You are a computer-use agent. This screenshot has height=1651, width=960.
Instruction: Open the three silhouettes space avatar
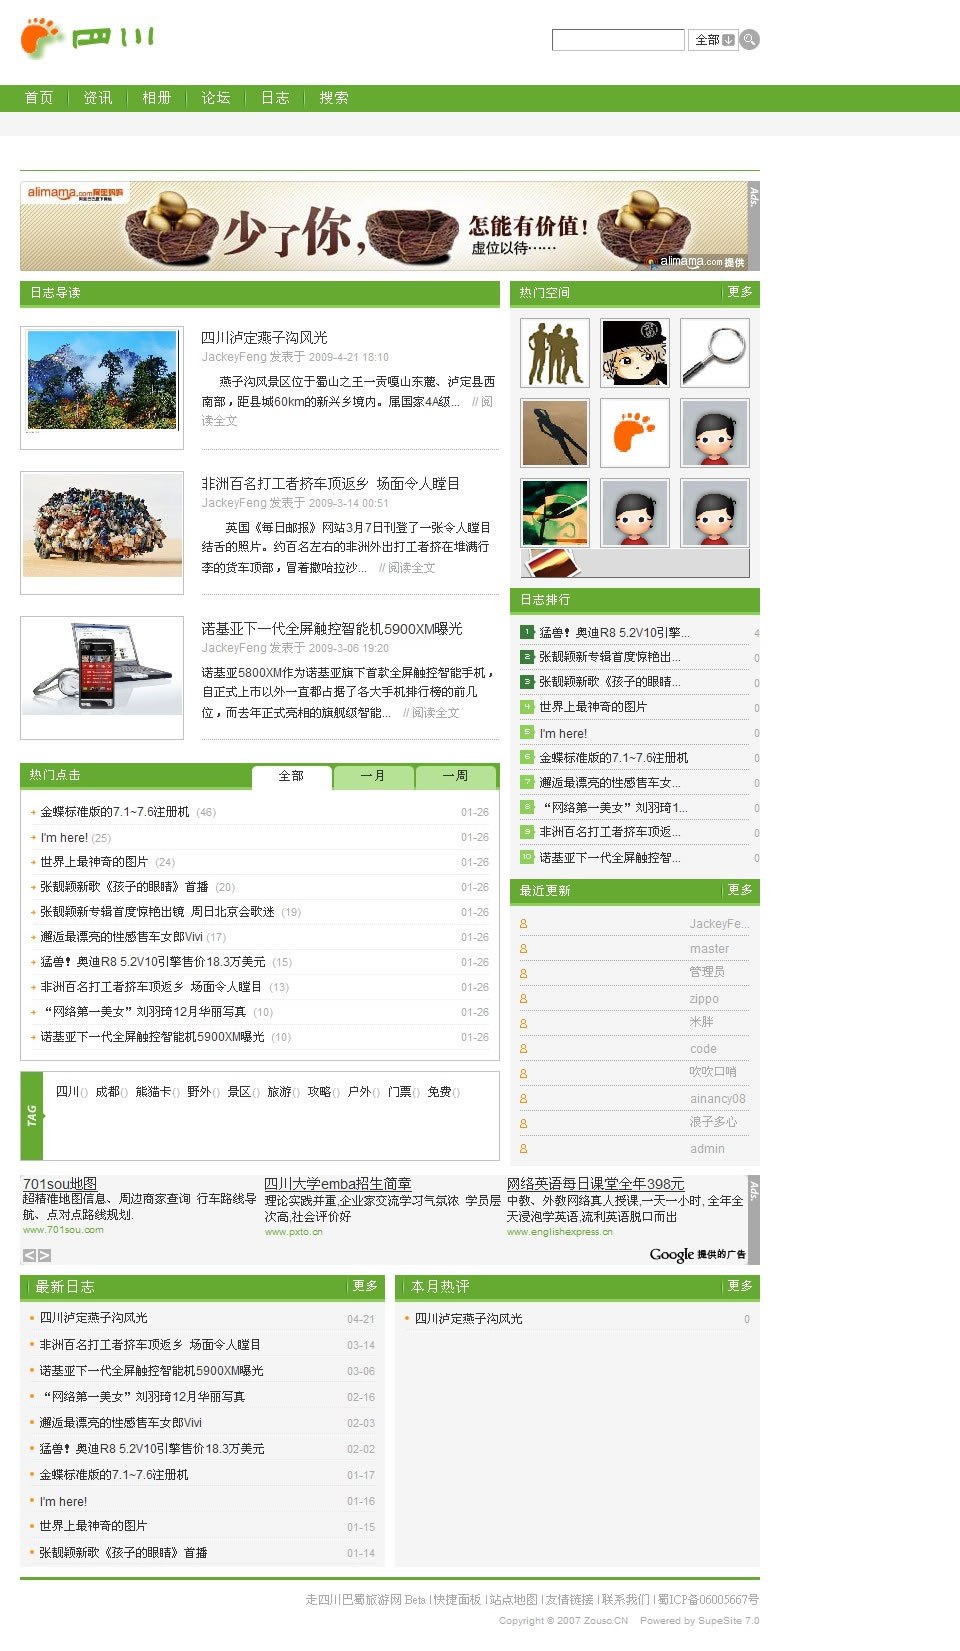point(555,353)
